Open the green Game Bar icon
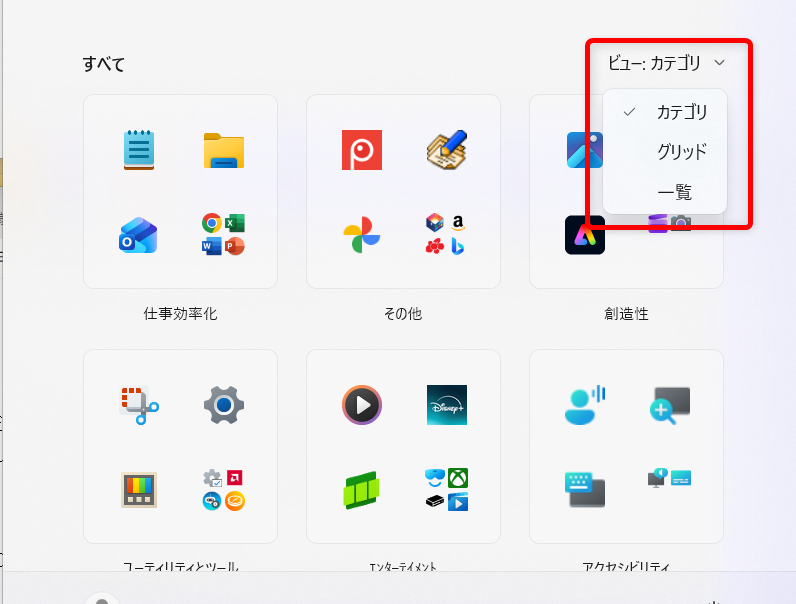796x604 pixels. coord(361,490)
